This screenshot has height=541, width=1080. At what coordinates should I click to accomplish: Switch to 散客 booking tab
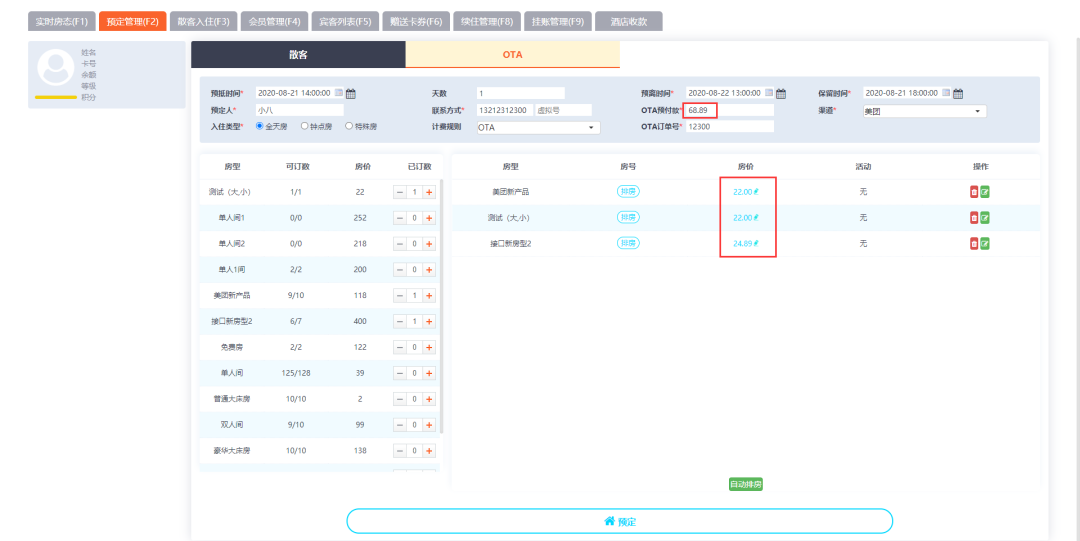pos(298,54)
